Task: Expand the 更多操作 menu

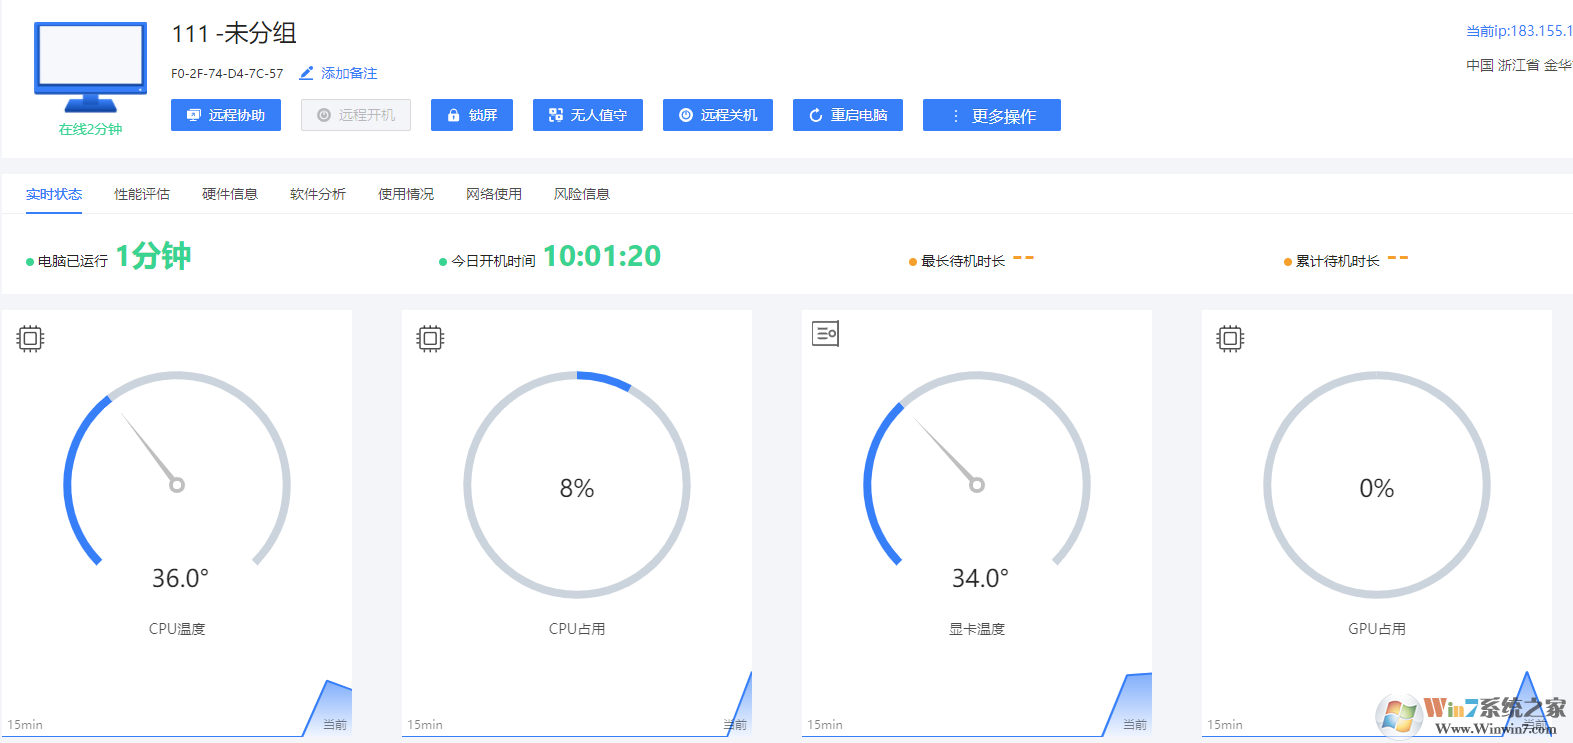Action: [x=991, y=115]
